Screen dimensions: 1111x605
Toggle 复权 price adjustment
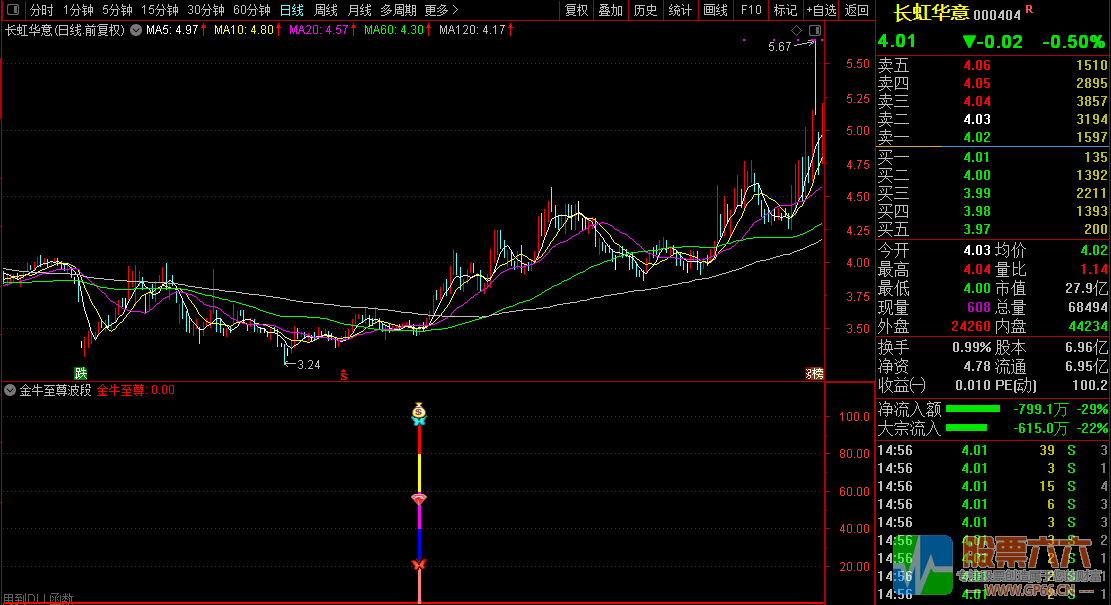[577, 10]
